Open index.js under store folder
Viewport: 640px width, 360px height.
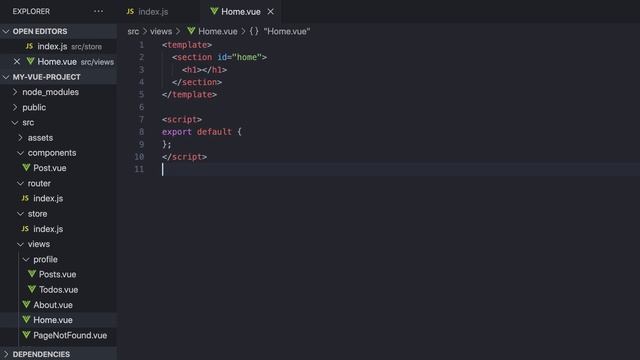point(48,229)
